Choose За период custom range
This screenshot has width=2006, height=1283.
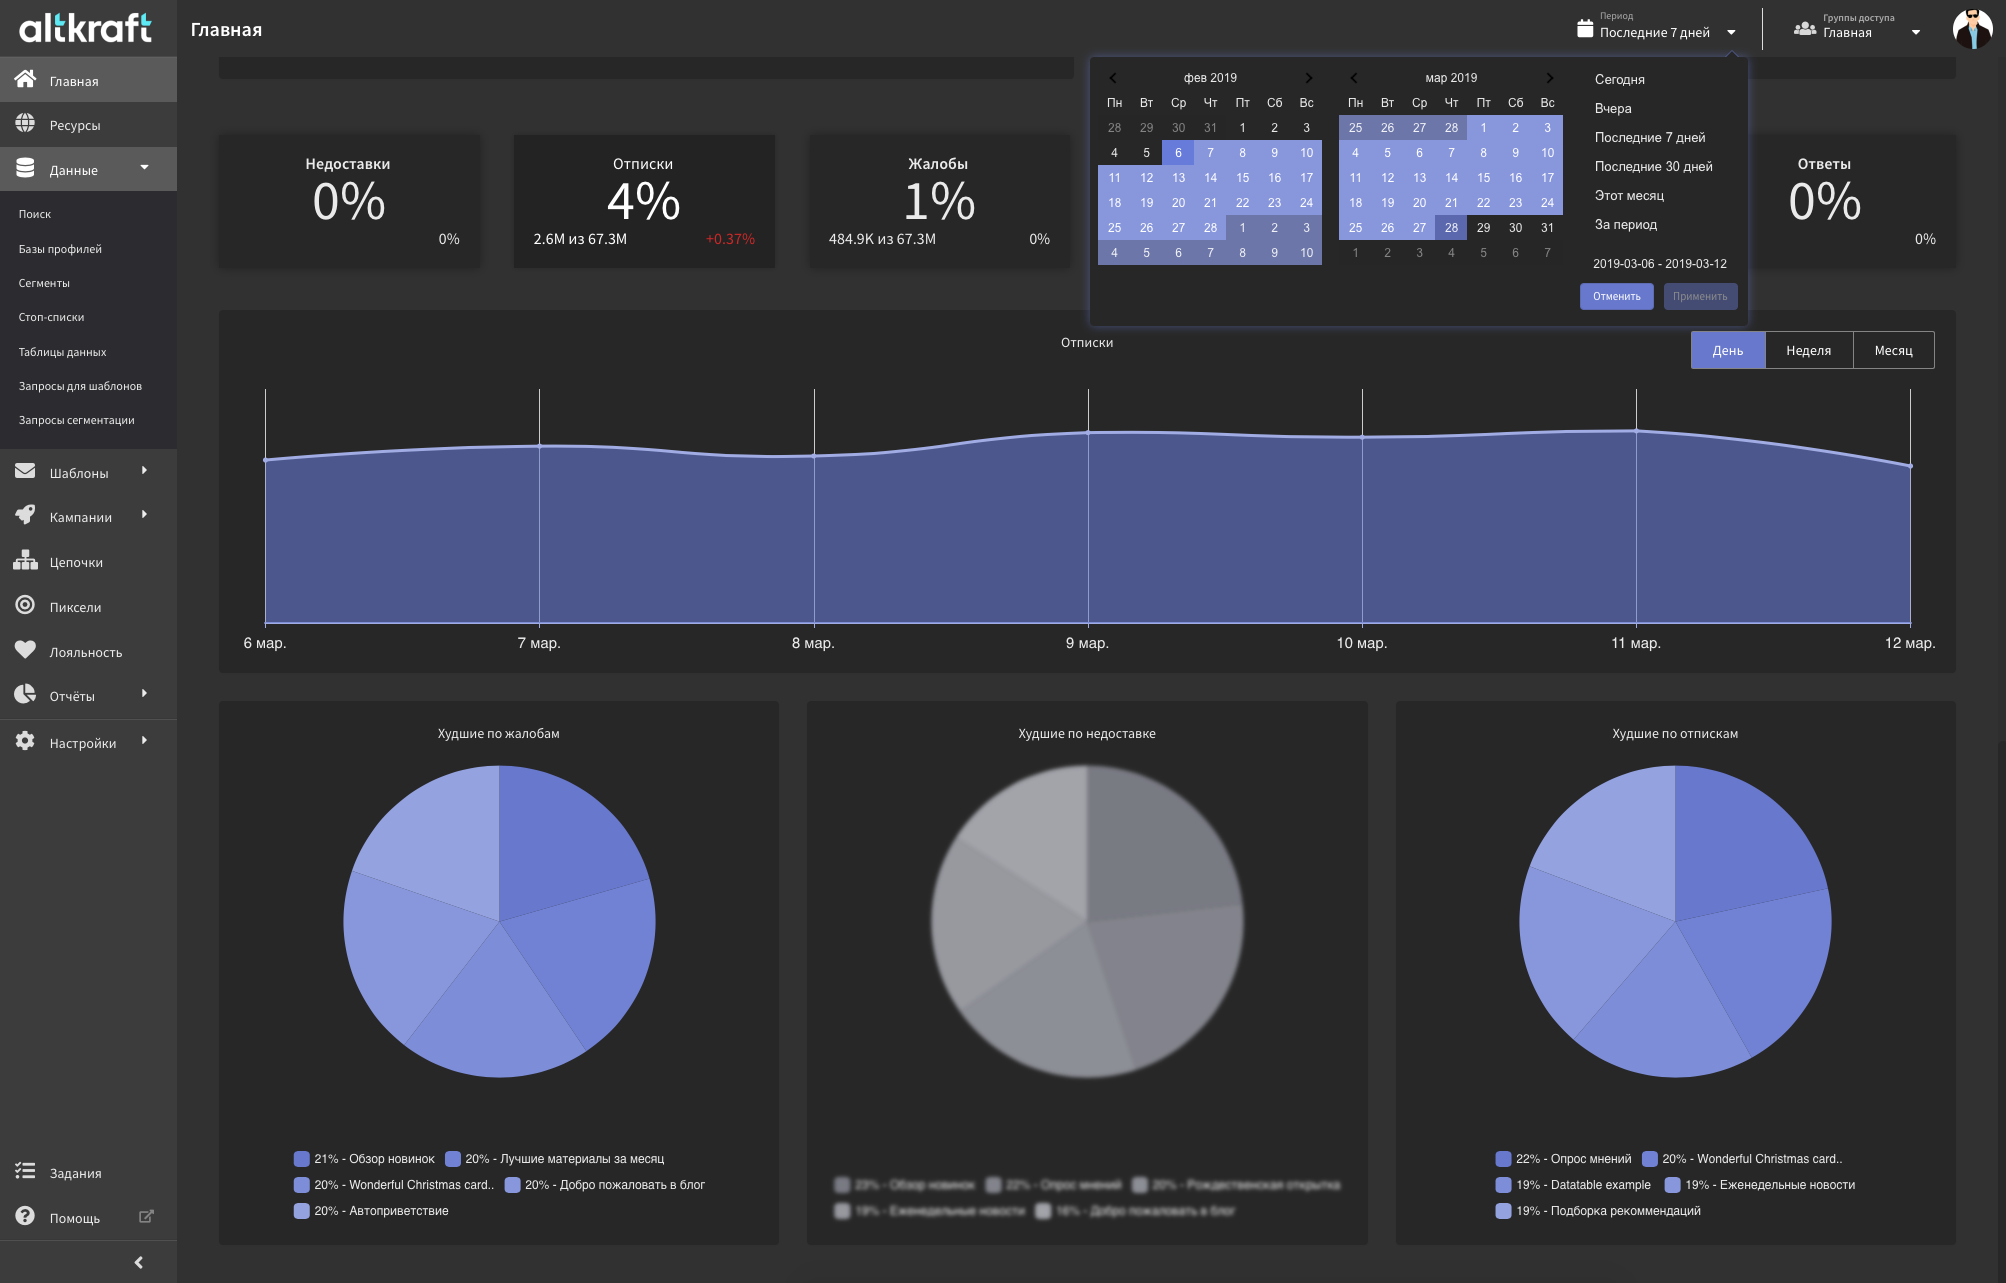click(1625, 224)
